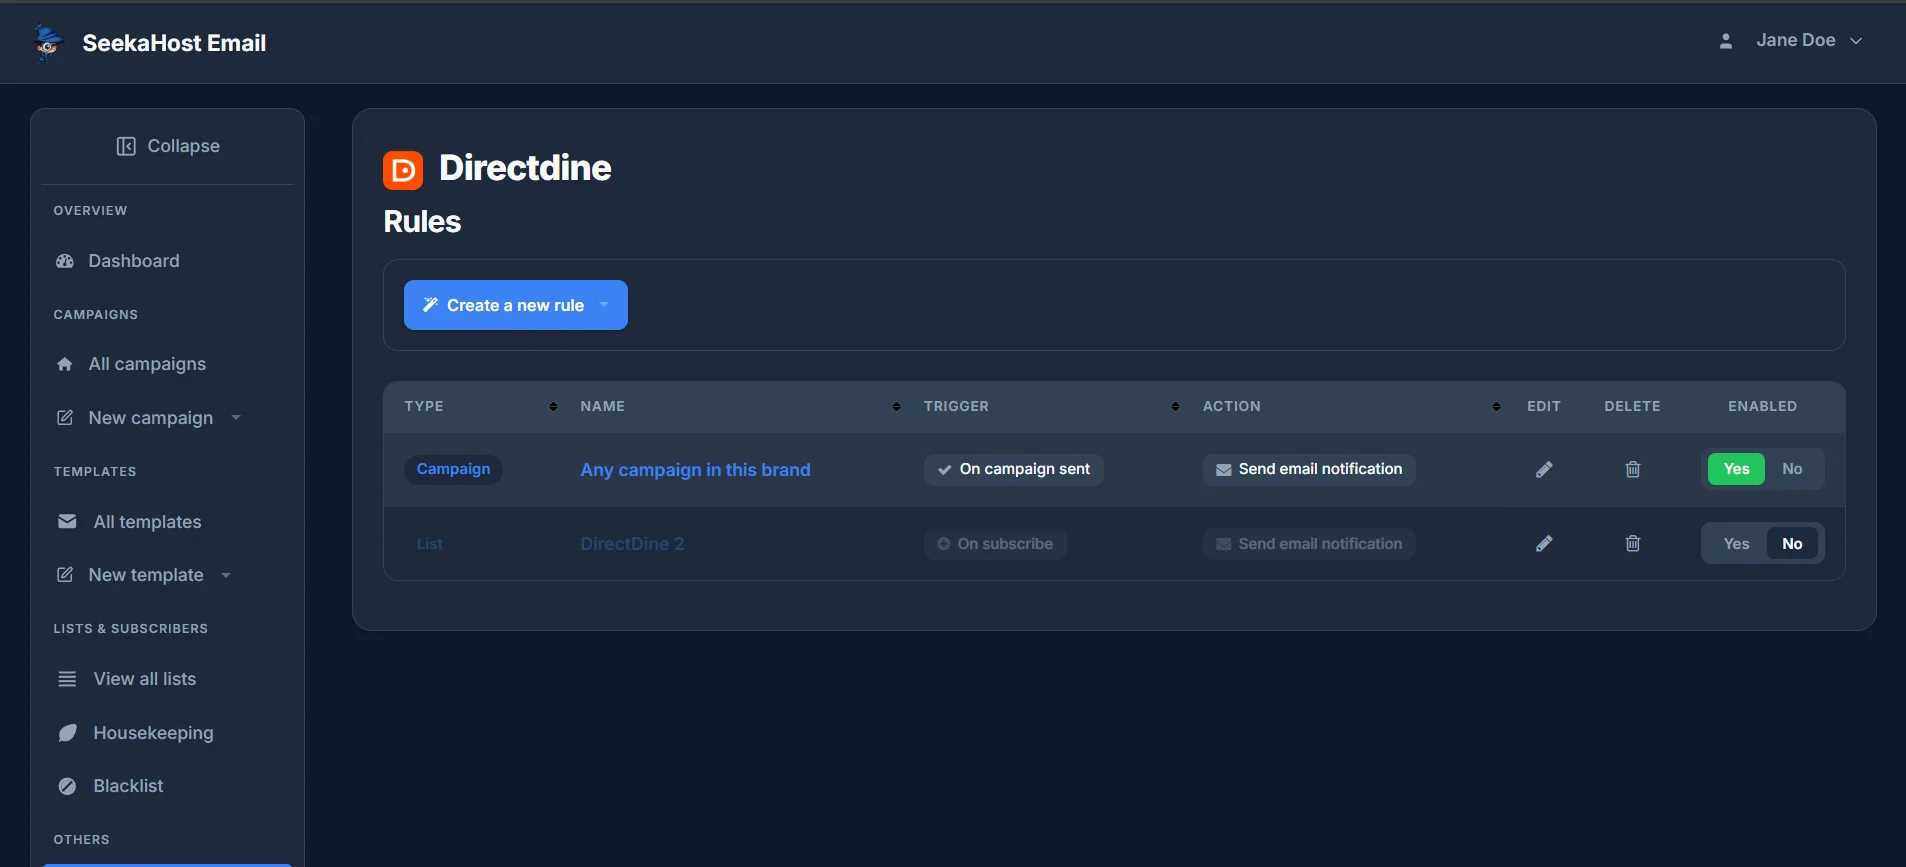Enable the DirectDine 2 rule with Yes

1736,544
